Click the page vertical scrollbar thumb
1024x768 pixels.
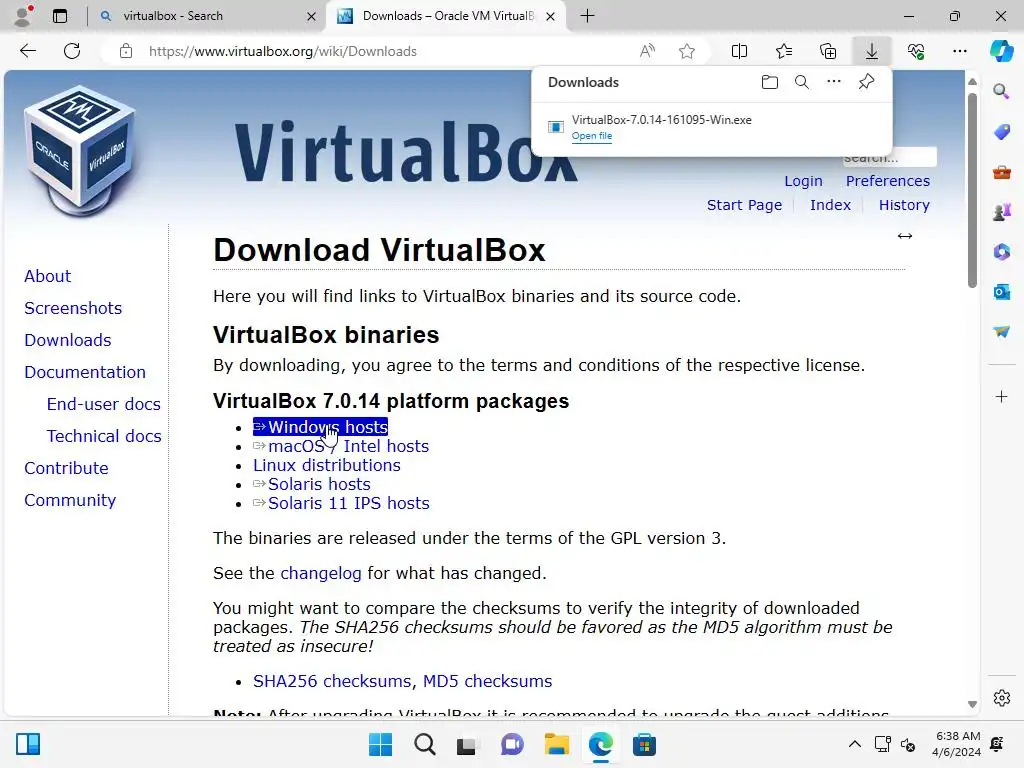click(x=972, y=189)
